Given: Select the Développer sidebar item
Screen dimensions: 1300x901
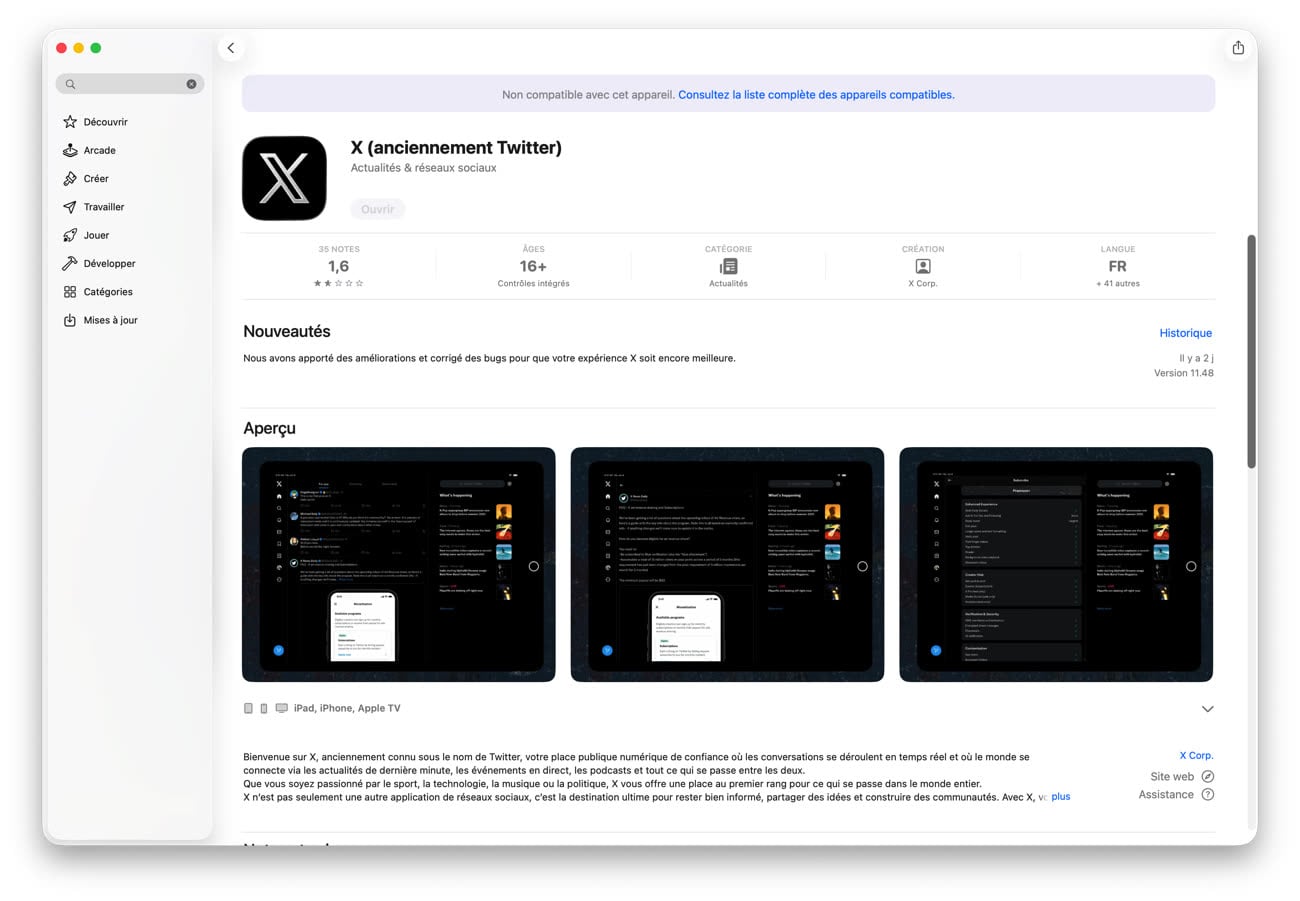Looking at the screenshot, I should click(109, 264).
